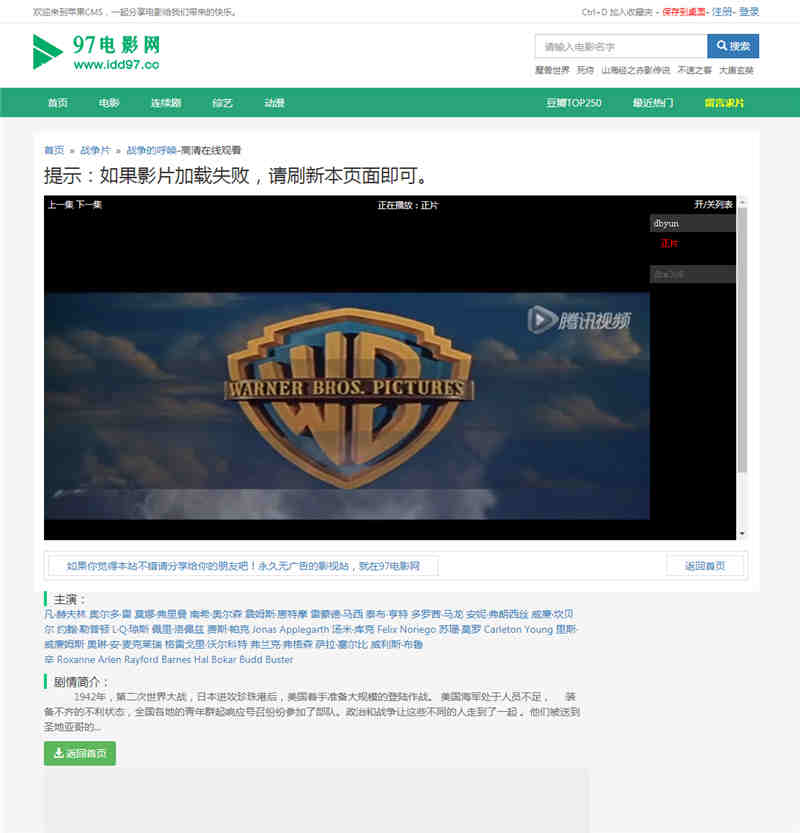Click the magnifier 搜索 search button
Screen dimensions: 800x833
pos(732,46)
